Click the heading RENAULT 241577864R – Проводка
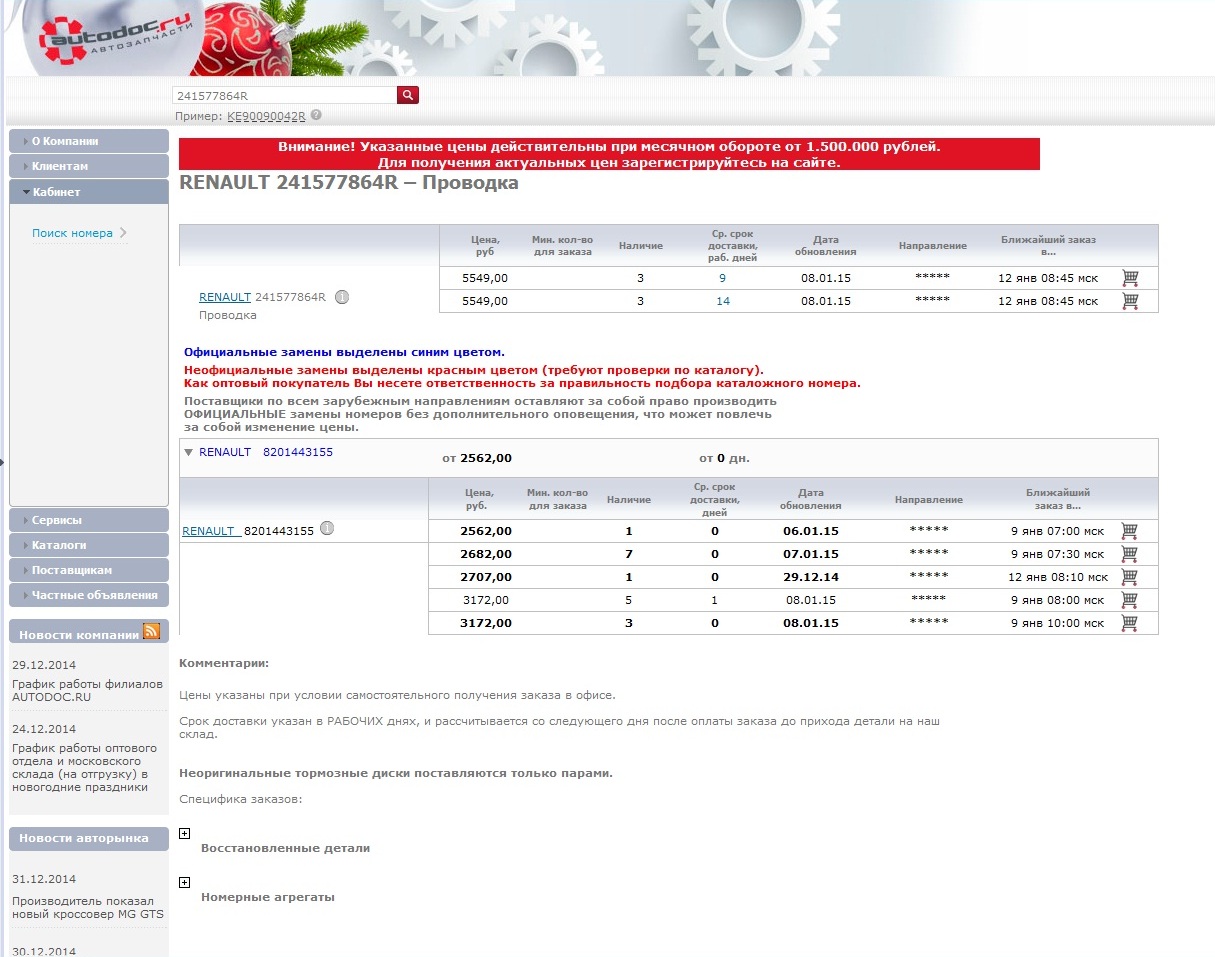Screen dimensions: 1215x957 348,183
